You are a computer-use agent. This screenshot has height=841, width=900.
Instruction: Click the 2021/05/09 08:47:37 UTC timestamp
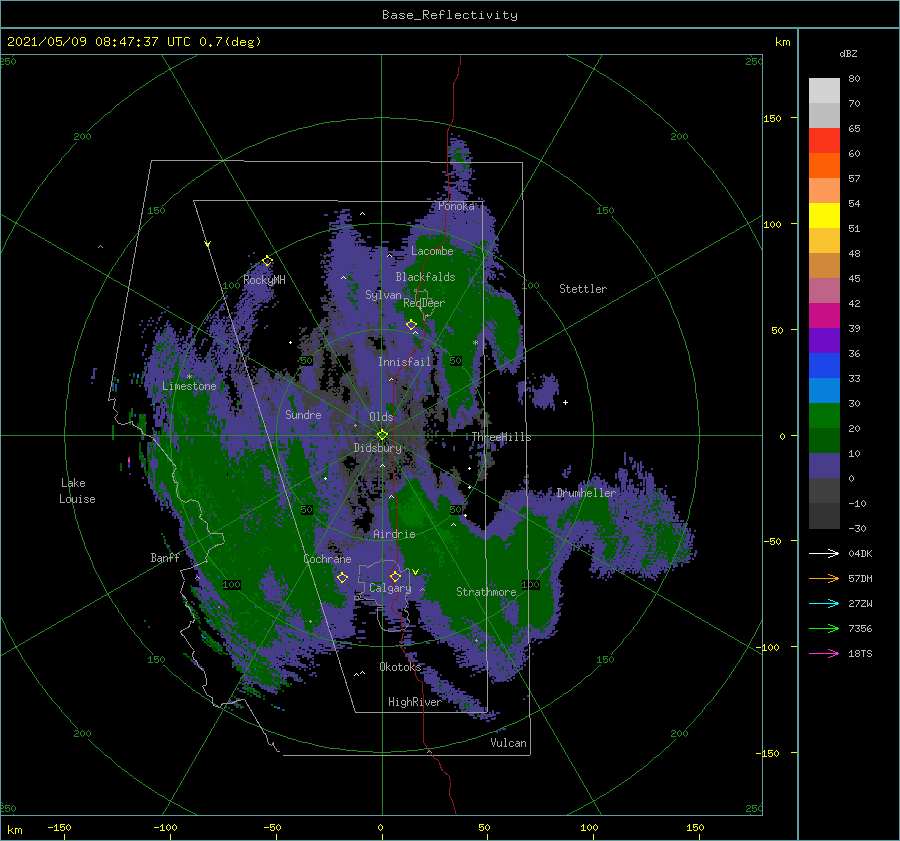pyautogui.click(x=98, y=42)
